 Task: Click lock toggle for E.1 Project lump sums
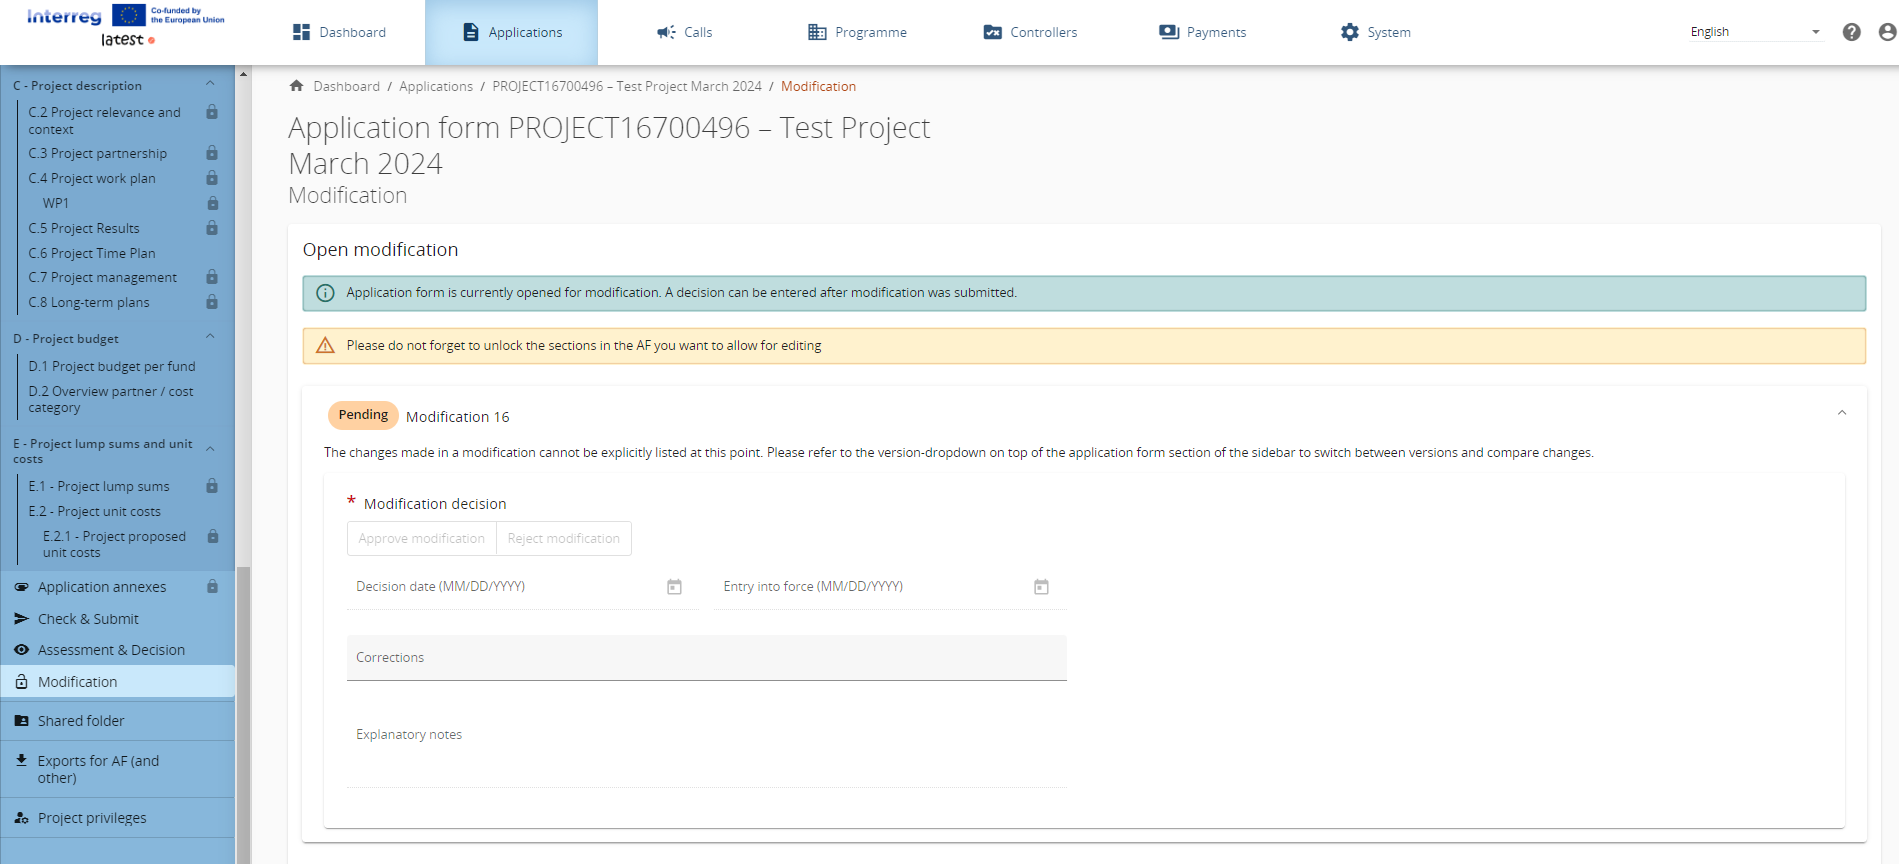[212, 486]
